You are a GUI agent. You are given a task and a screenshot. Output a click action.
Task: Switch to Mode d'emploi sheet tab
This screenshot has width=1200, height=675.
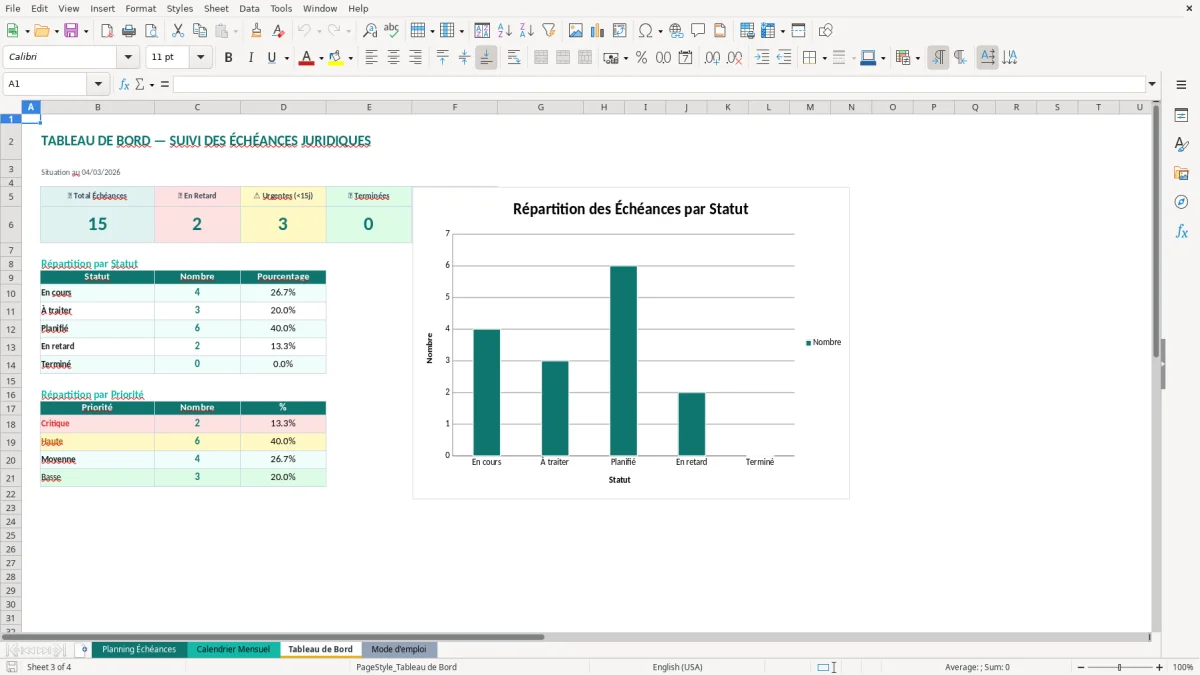399,650
